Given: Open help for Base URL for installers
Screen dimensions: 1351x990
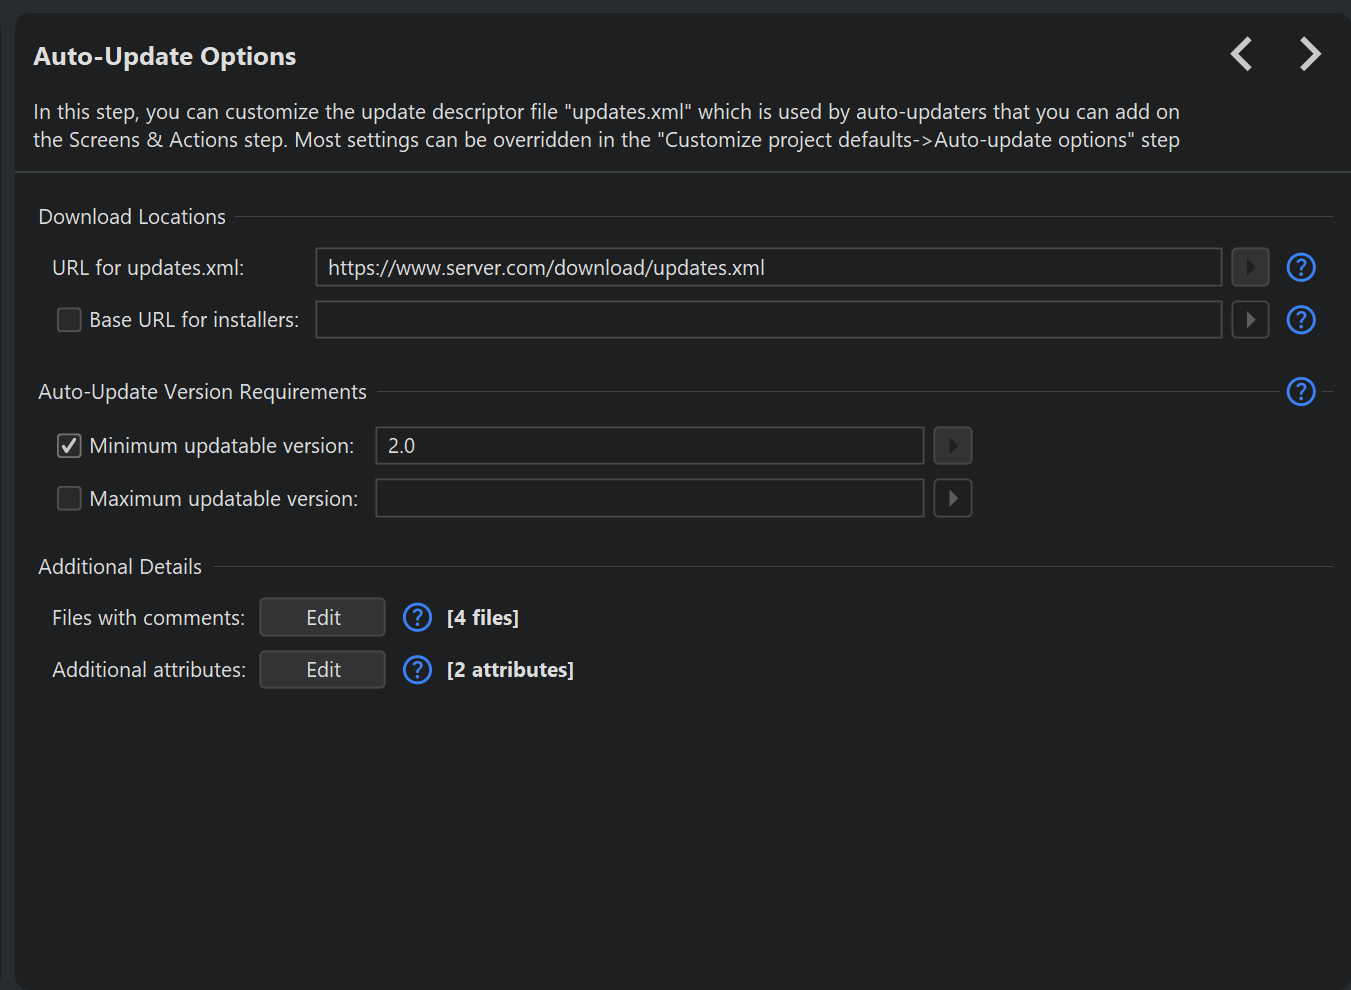Looking at the screenshot, I should (1300, 320).
